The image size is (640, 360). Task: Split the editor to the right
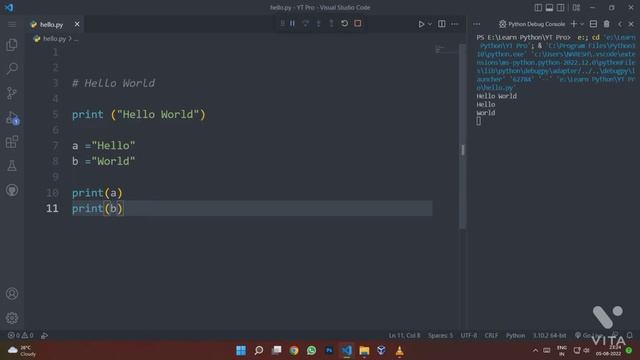pyautogui.click(x=442, y=24)
